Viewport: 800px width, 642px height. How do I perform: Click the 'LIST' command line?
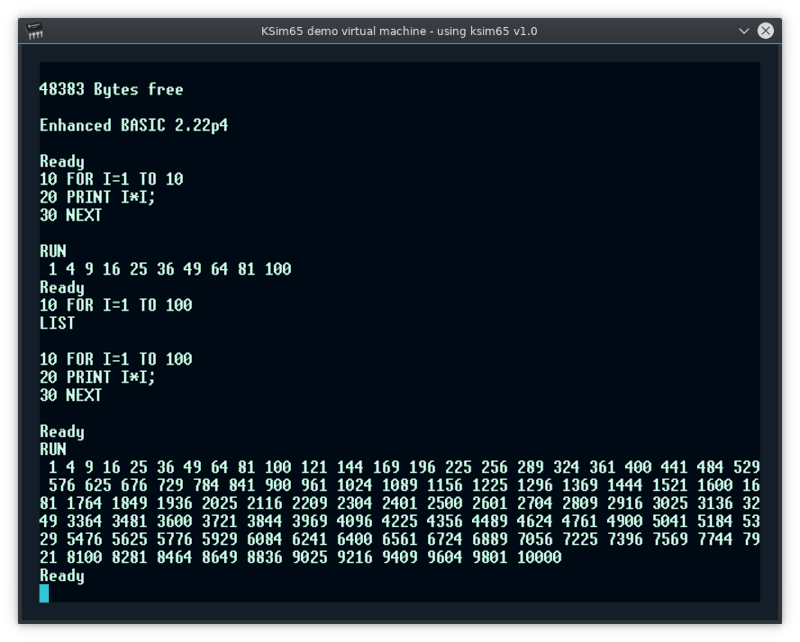pos(57,323)
